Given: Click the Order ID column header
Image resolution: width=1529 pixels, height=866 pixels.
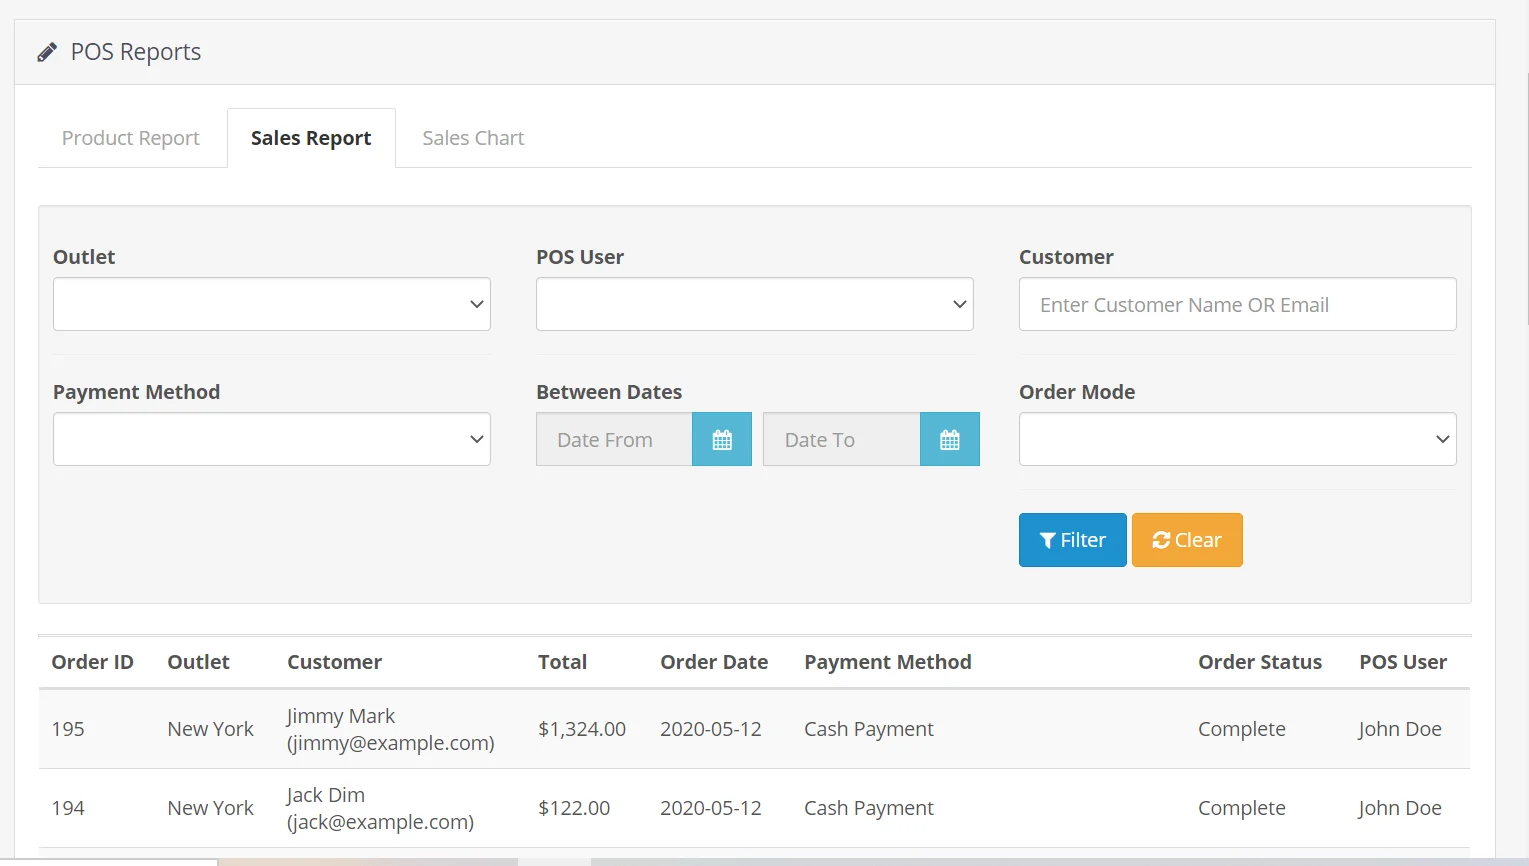Looking at the screenshot, I should point(93,662).
